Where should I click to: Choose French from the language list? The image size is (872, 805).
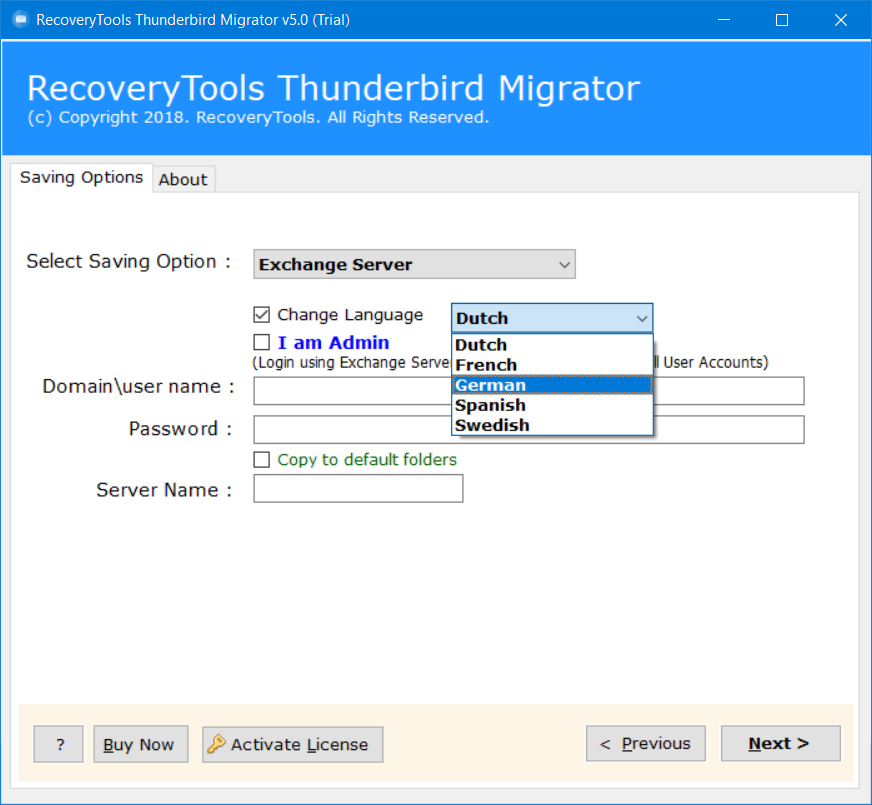click(552, 365)
